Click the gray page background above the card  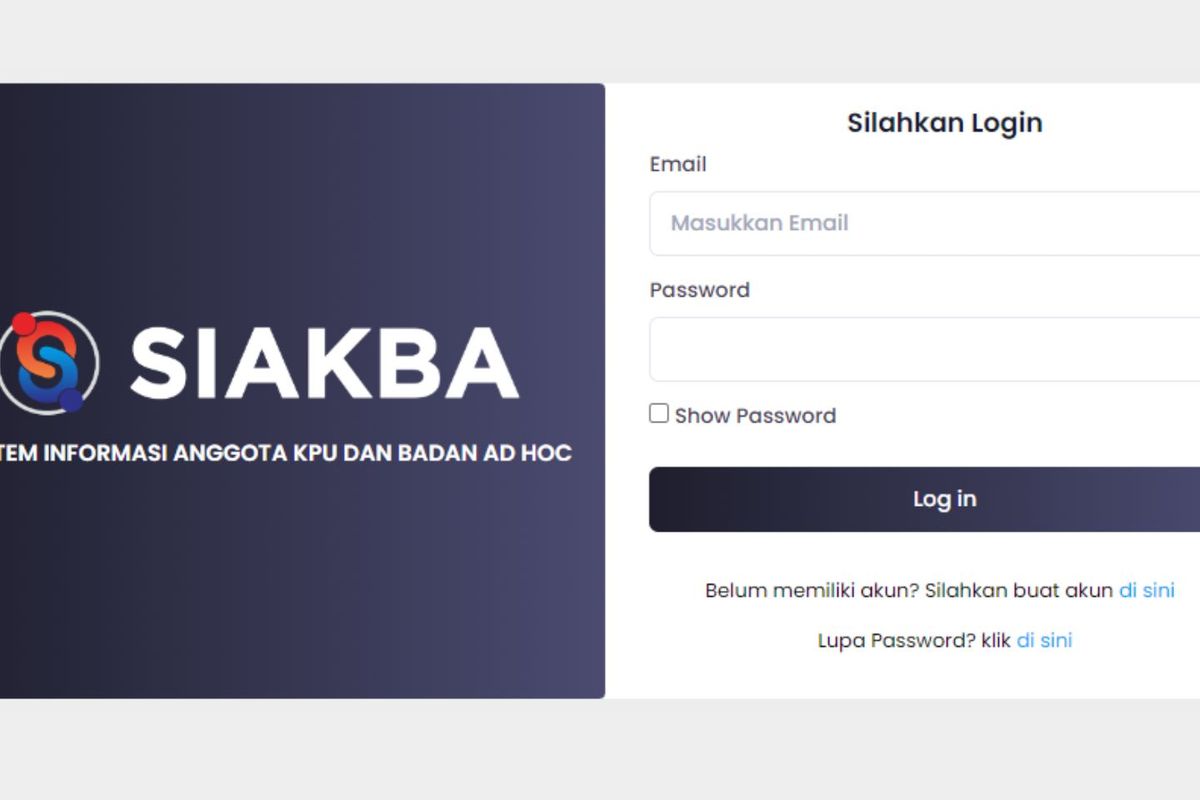pyautogui.click(x=600, y=40)
